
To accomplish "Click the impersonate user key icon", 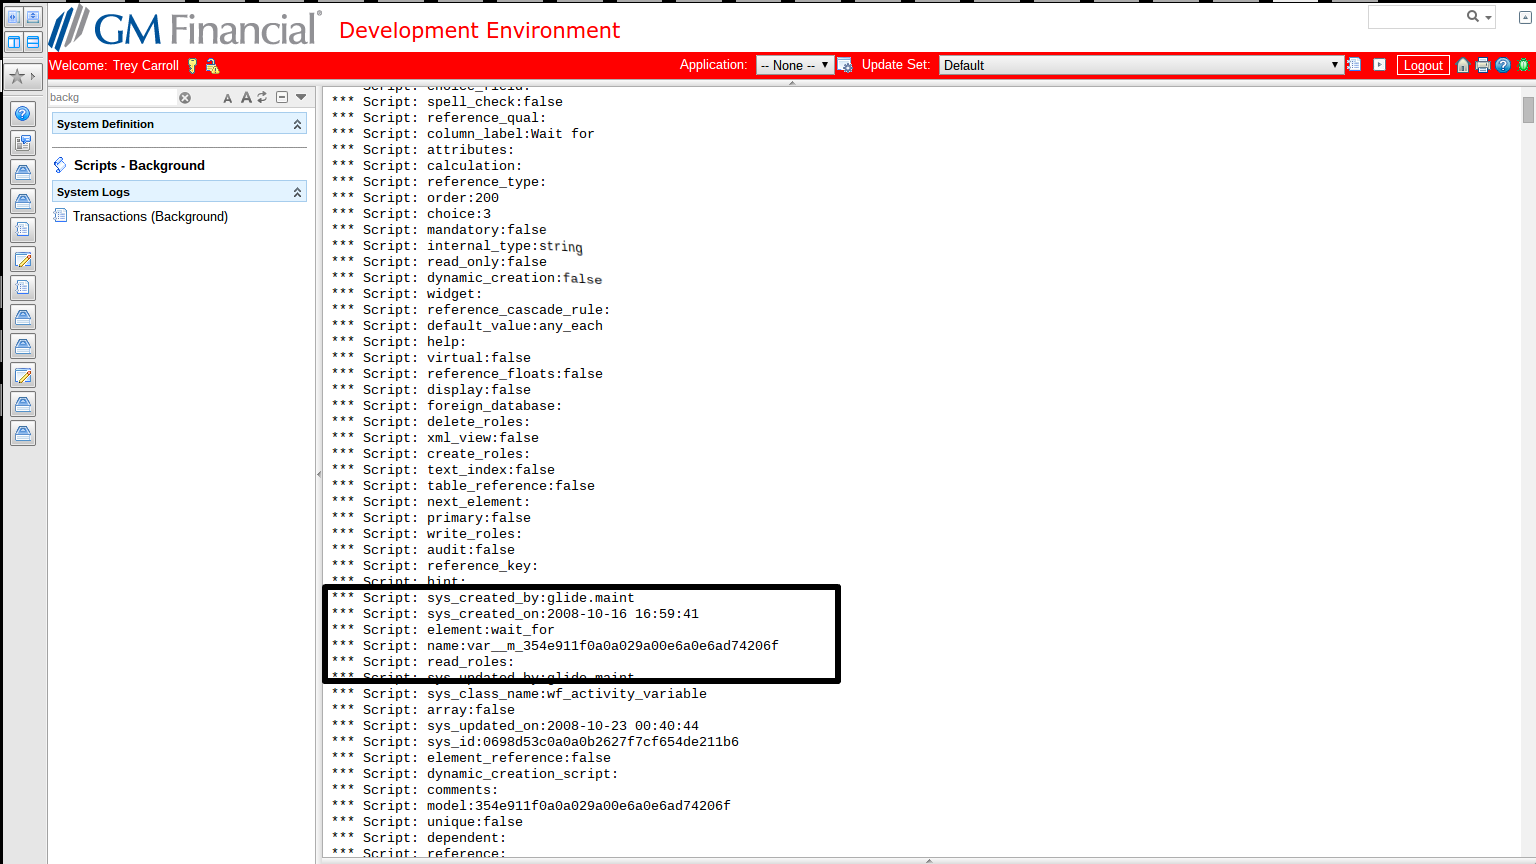I will (x=193, y=66).
